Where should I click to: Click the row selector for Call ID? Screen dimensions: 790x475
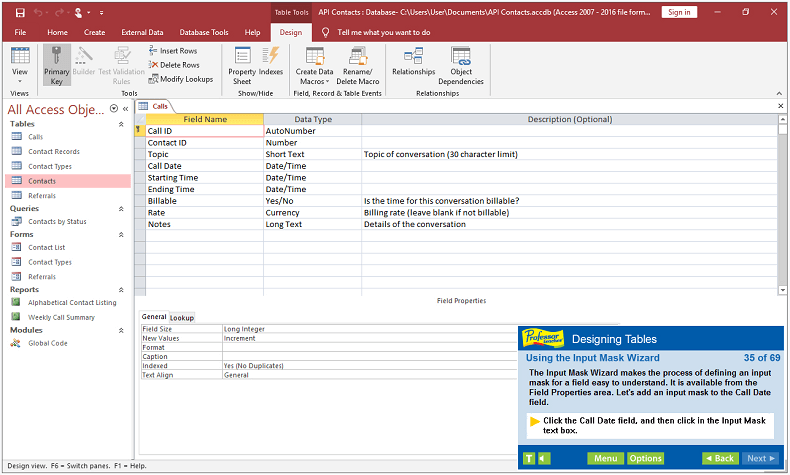coord(140,130)
